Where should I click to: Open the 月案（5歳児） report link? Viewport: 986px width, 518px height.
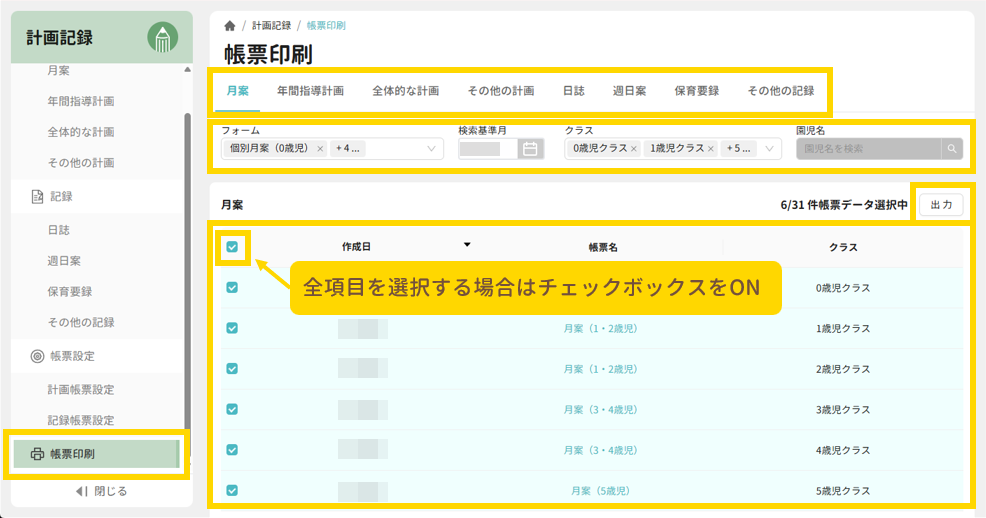(600, 491)
